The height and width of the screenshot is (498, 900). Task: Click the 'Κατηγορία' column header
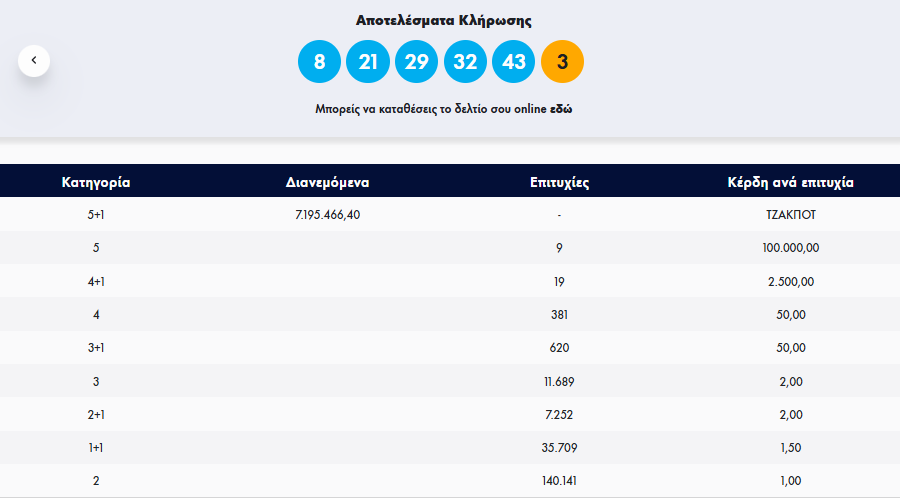pos(96,182)
